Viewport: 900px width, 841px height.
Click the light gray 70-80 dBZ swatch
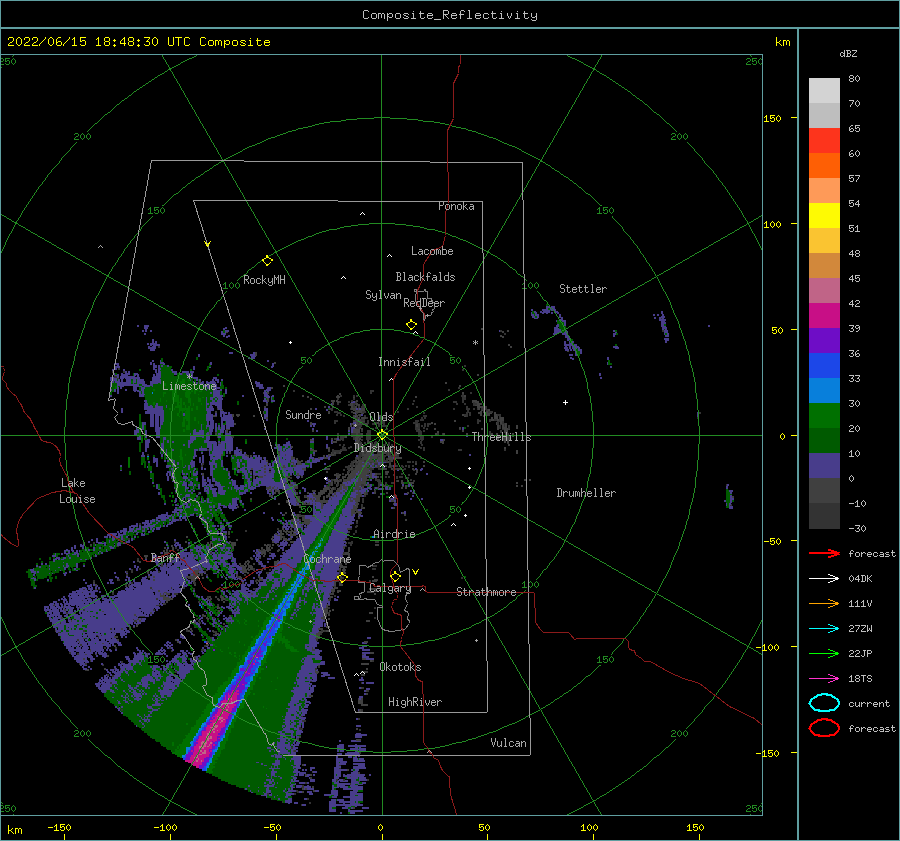coord(824,90)
